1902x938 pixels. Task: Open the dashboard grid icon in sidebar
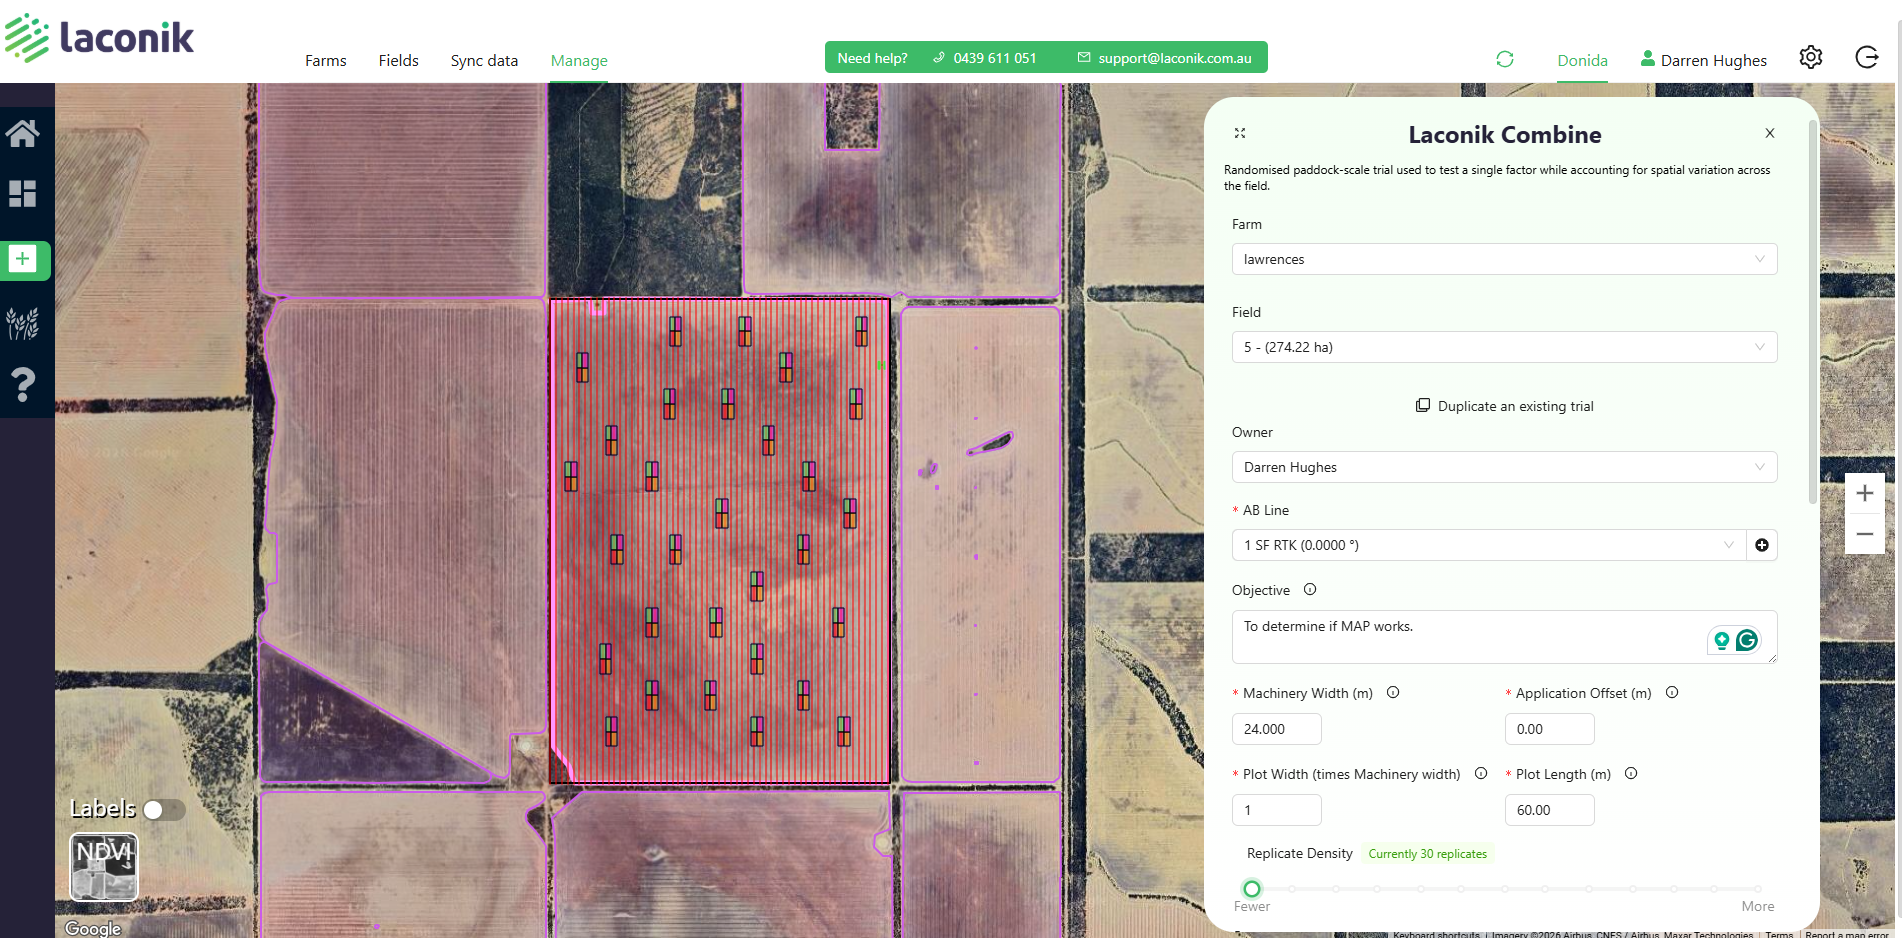pos(23,193)
